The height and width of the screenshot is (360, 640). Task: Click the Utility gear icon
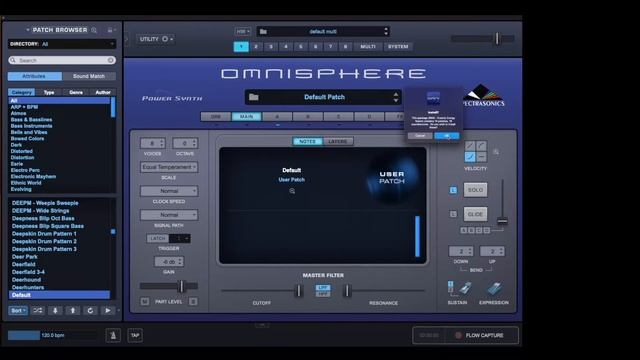pos(165,39)
